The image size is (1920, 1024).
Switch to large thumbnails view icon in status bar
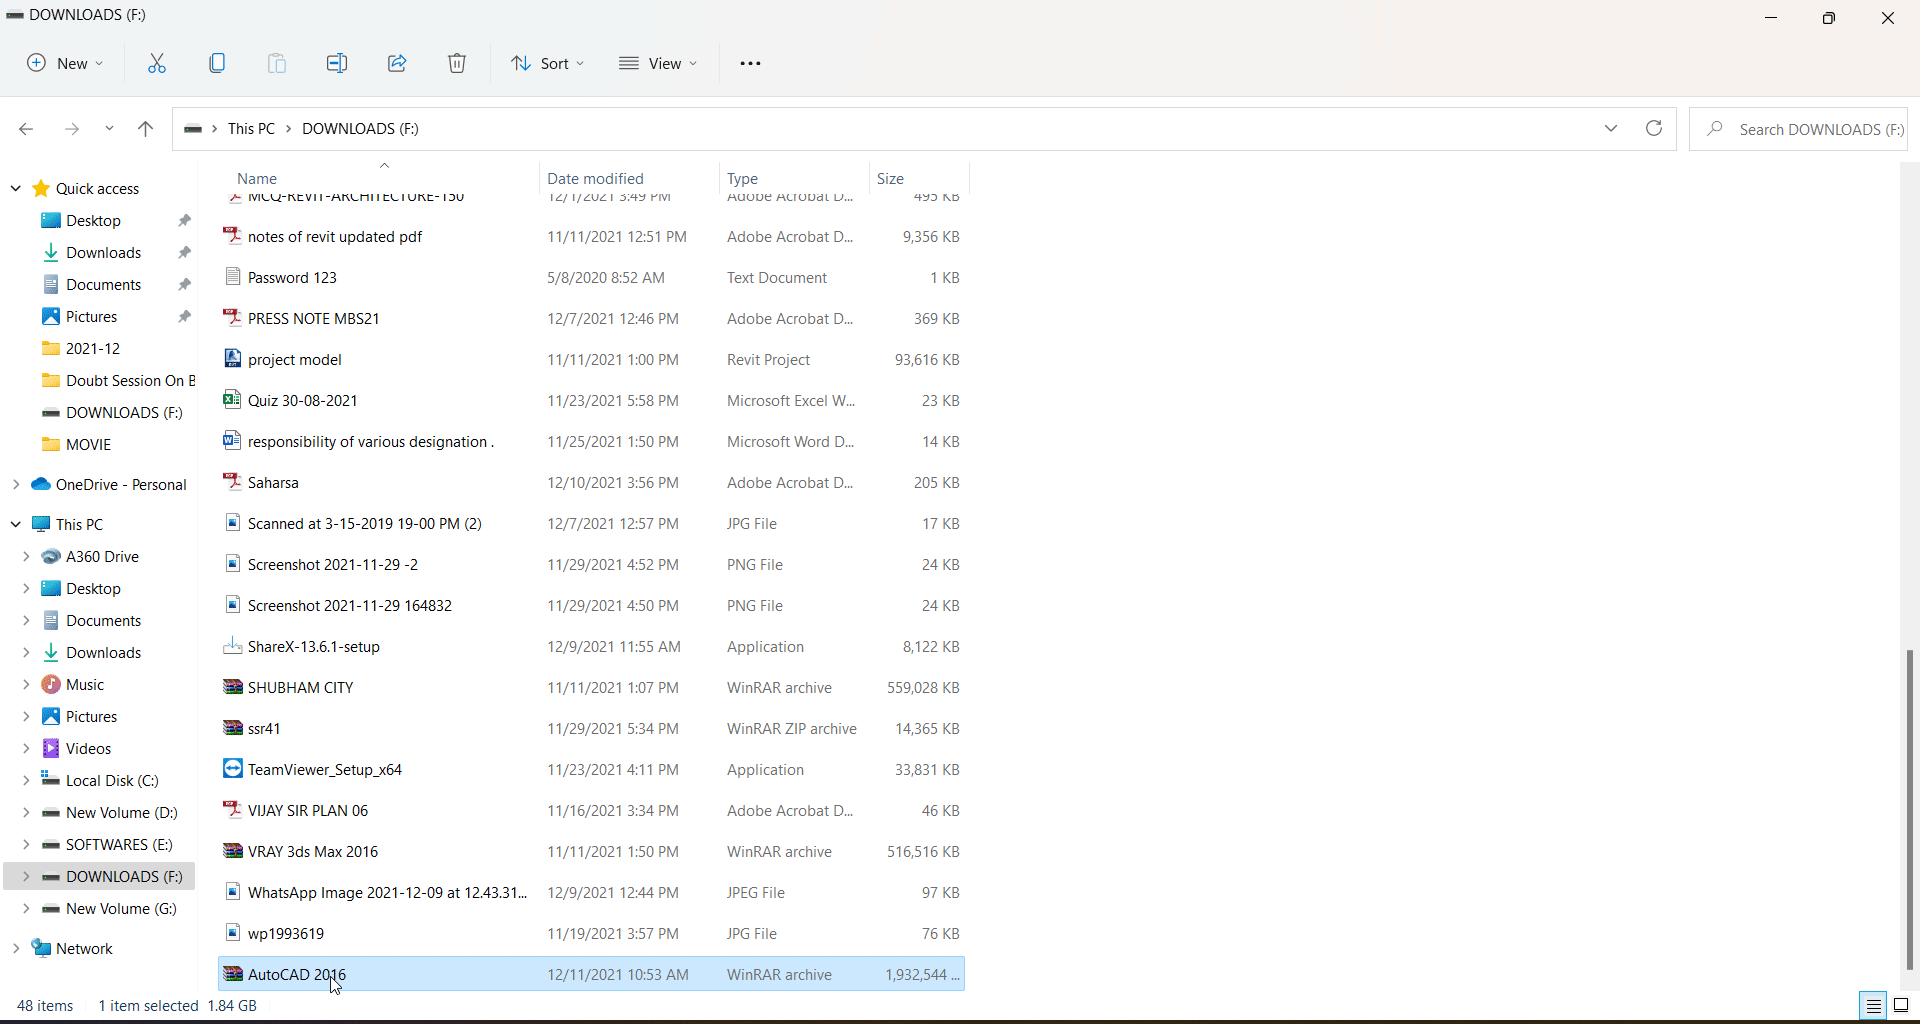pyautogui.click(x=1902, y=1006)
